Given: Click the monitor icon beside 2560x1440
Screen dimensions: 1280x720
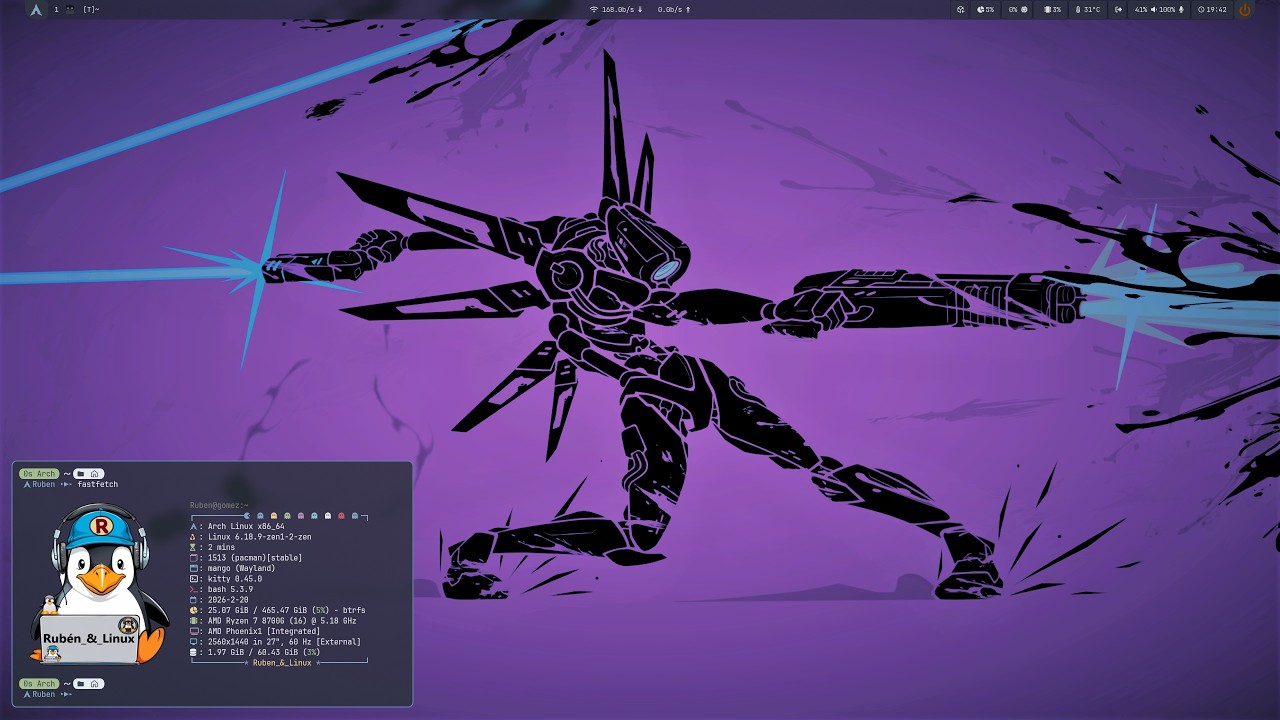Looking at the screenshot, I should pyautogui.click(x=194, y=642).
